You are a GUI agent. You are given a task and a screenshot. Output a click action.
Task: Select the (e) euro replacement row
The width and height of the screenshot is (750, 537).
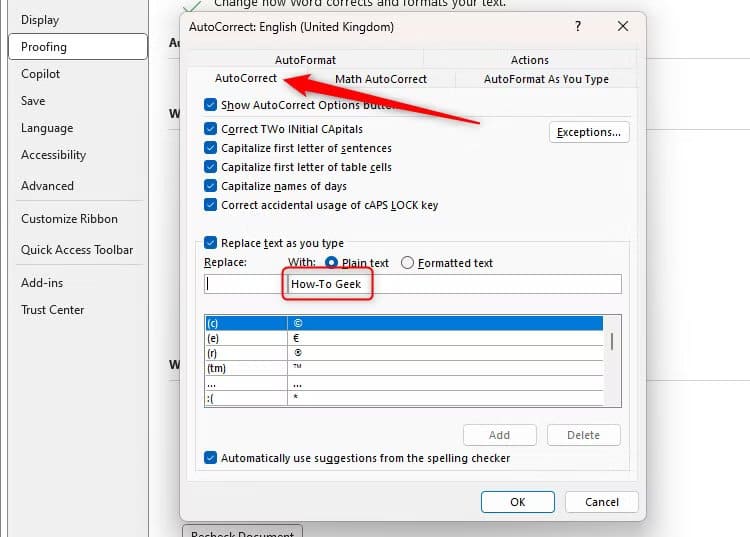pos(404,338)
